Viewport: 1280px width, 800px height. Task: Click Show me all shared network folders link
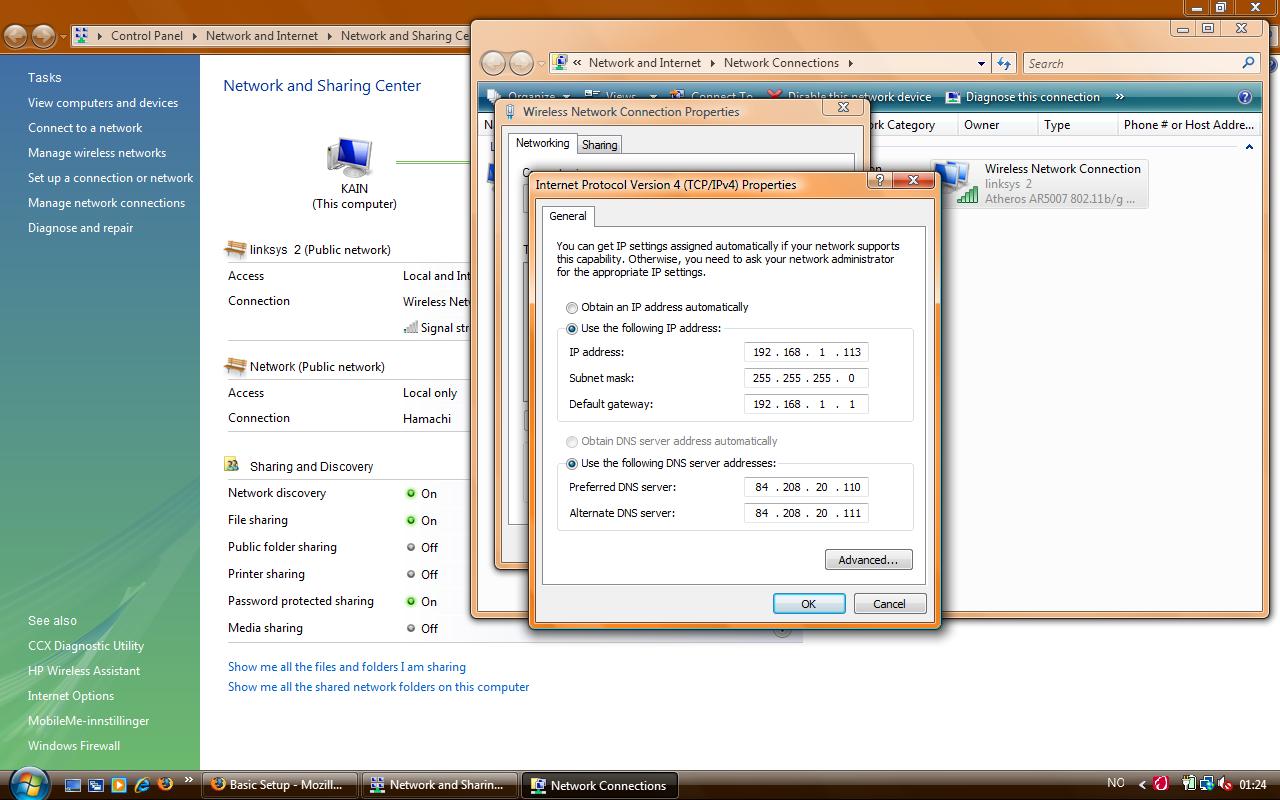click(x=379, y=687)
